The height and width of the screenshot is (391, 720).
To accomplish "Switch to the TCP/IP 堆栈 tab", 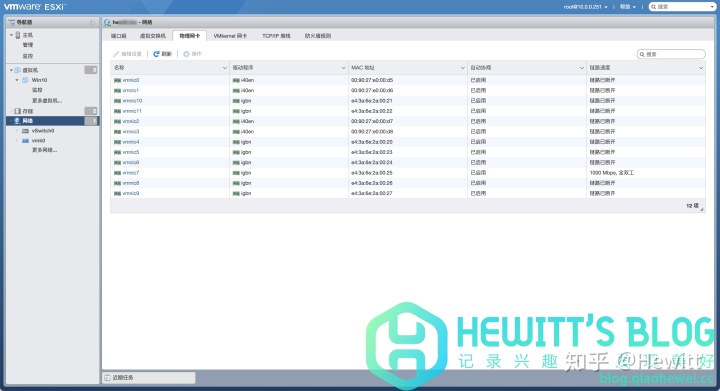I will click(x=276, y=36).
